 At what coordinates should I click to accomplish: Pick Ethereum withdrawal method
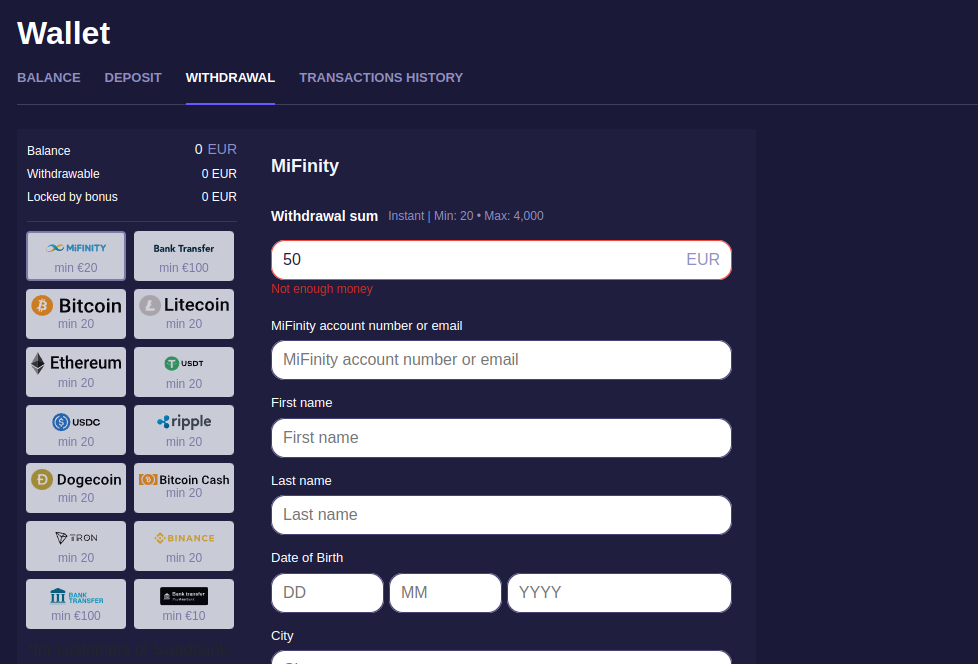[x=76, y=372]
